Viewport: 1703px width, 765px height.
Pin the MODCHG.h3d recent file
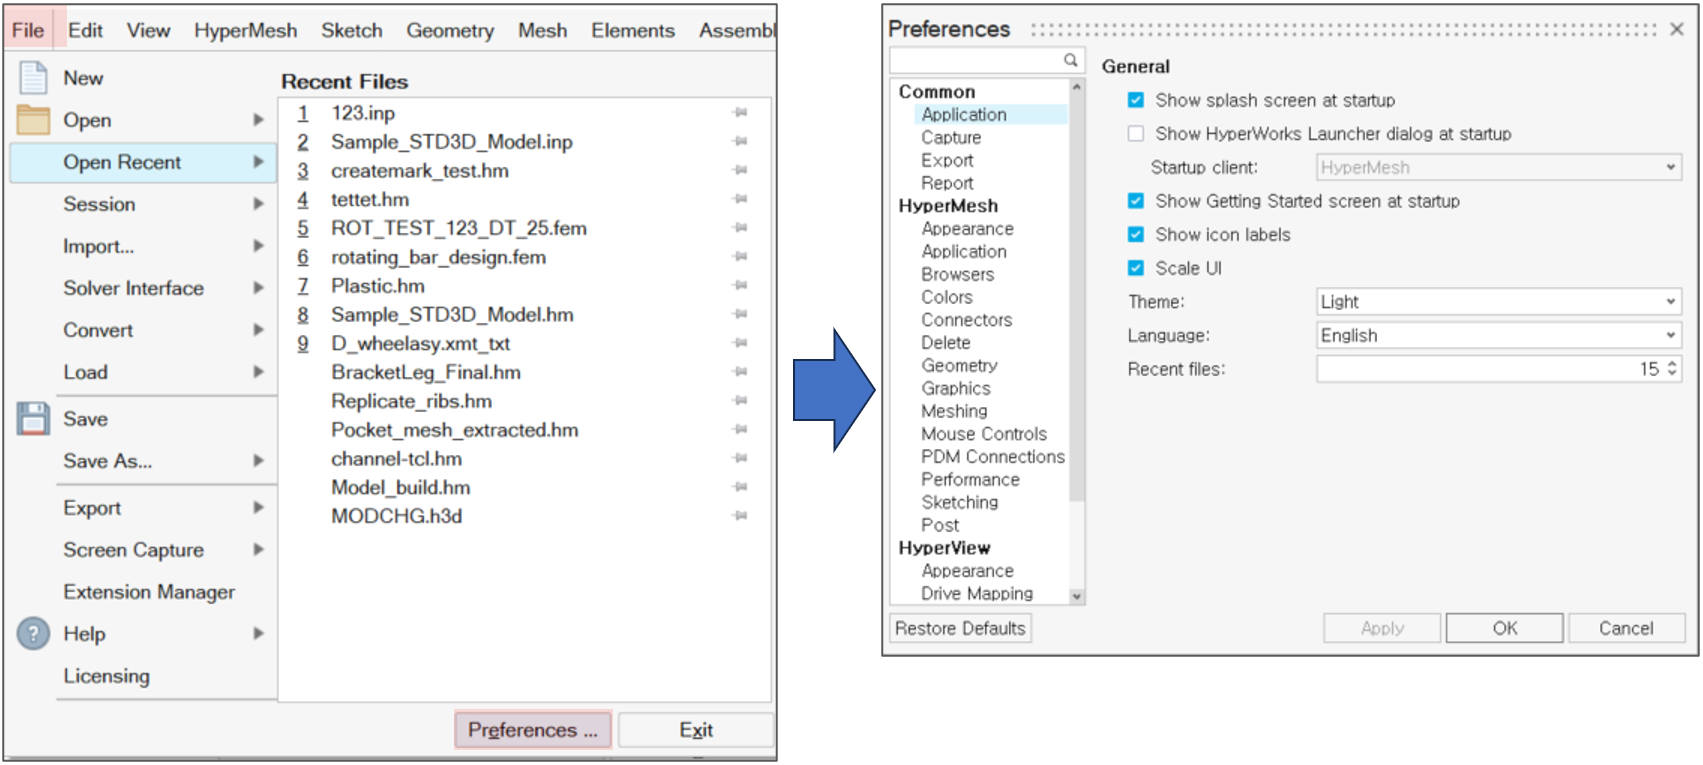click(x=740, y=516)
